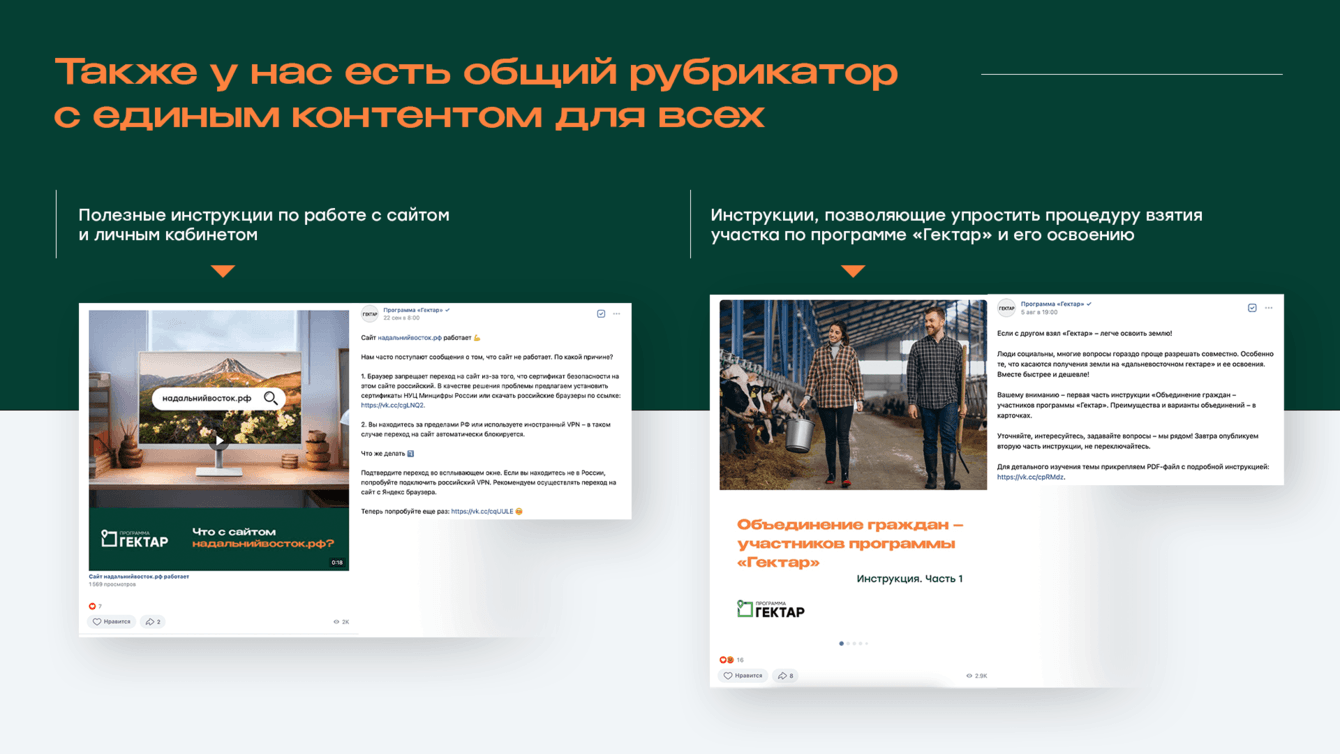Image resolution: width=1340 pixels, height=754 pixels.
Task: Like the video post with Нравится
Action: 112,622
